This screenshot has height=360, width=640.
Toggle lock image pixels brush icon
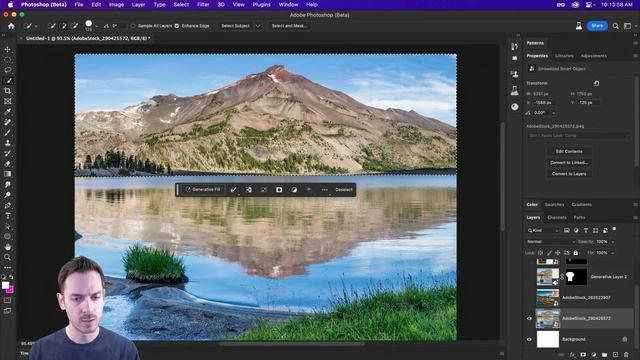tap(549, 253)
